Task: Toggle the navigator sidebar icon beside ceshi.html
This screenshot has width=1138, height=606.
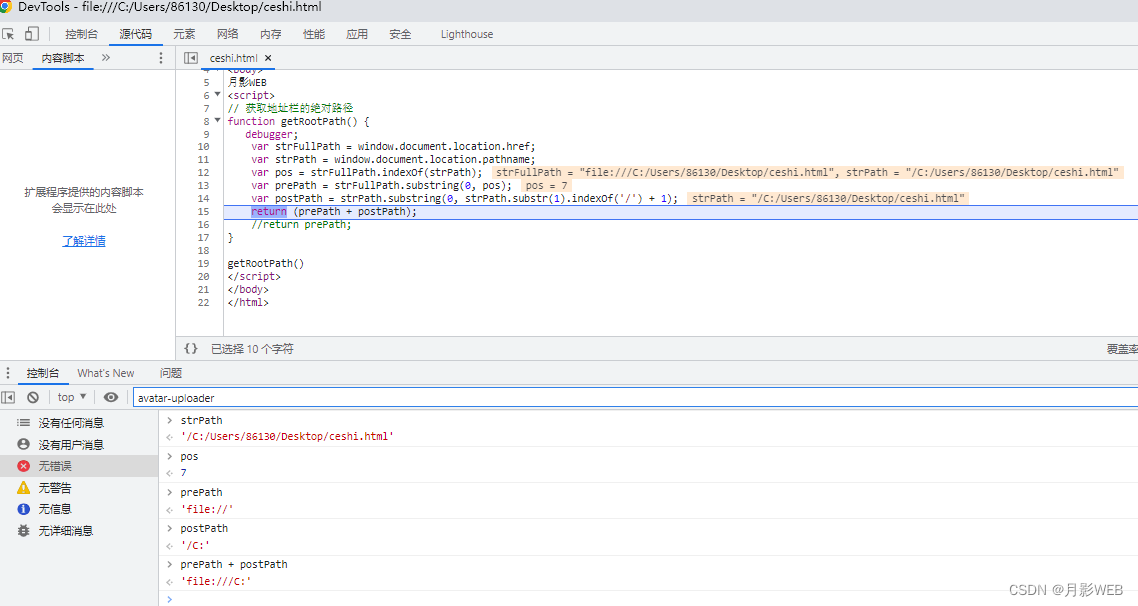Action: (x=191, y=58)
